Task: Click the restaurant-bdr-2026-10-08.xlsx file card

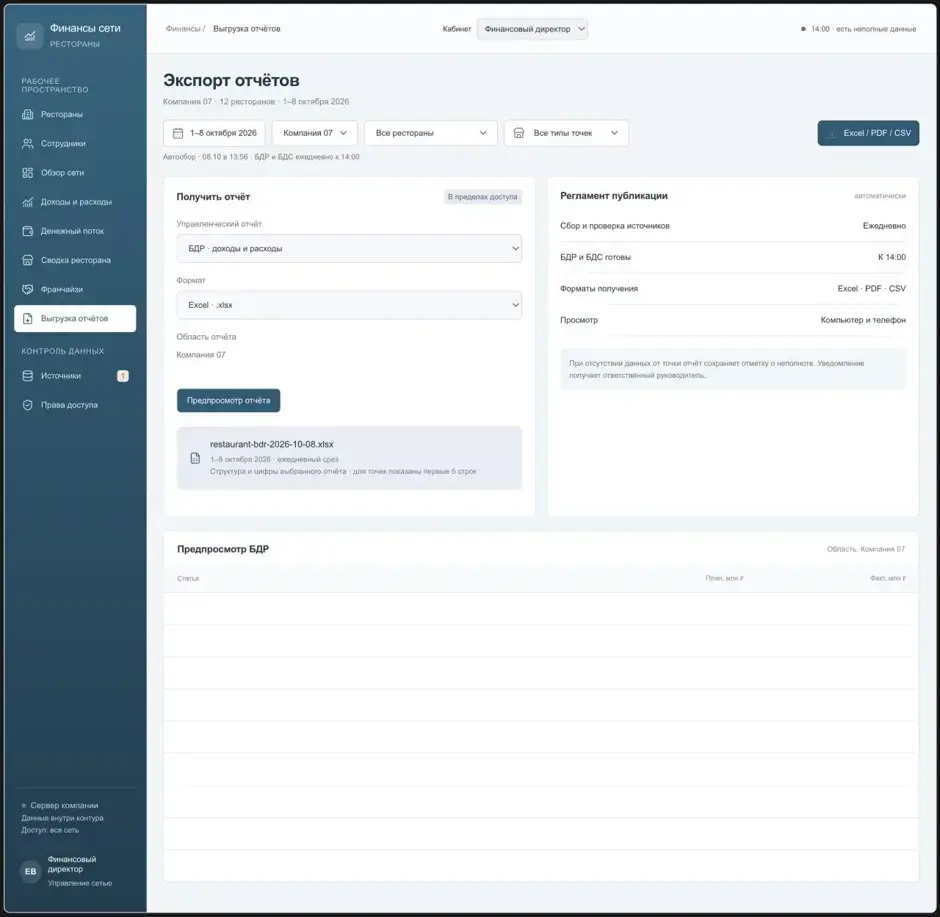Action: coord(349,458)
